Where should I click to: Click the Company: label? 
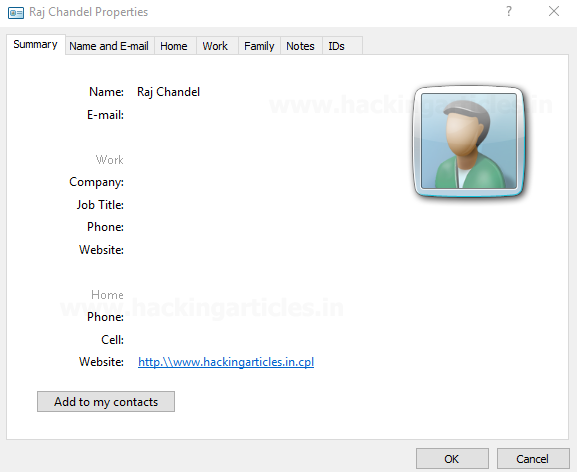(x=96, y=182)
